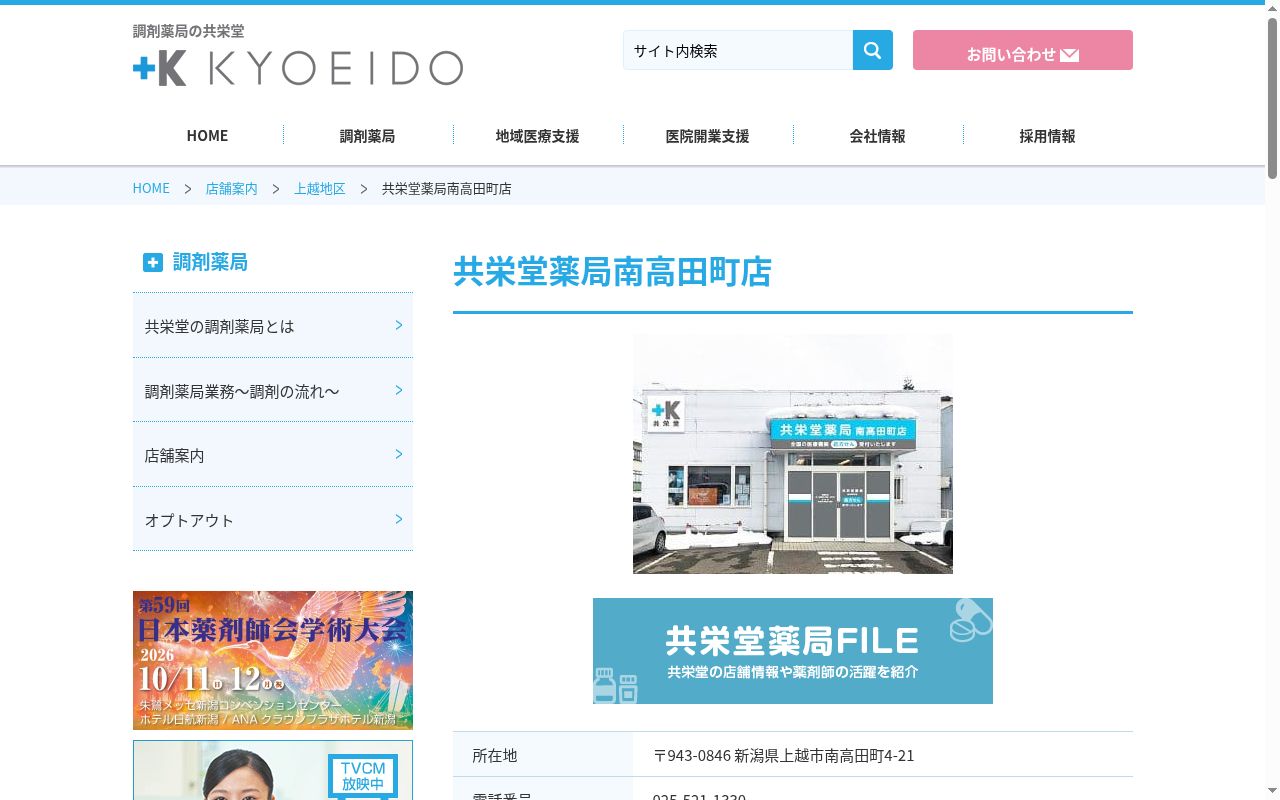Click the お問い合わせ pink button
The image size is (1280, 800).
[x=1023, y=50]
